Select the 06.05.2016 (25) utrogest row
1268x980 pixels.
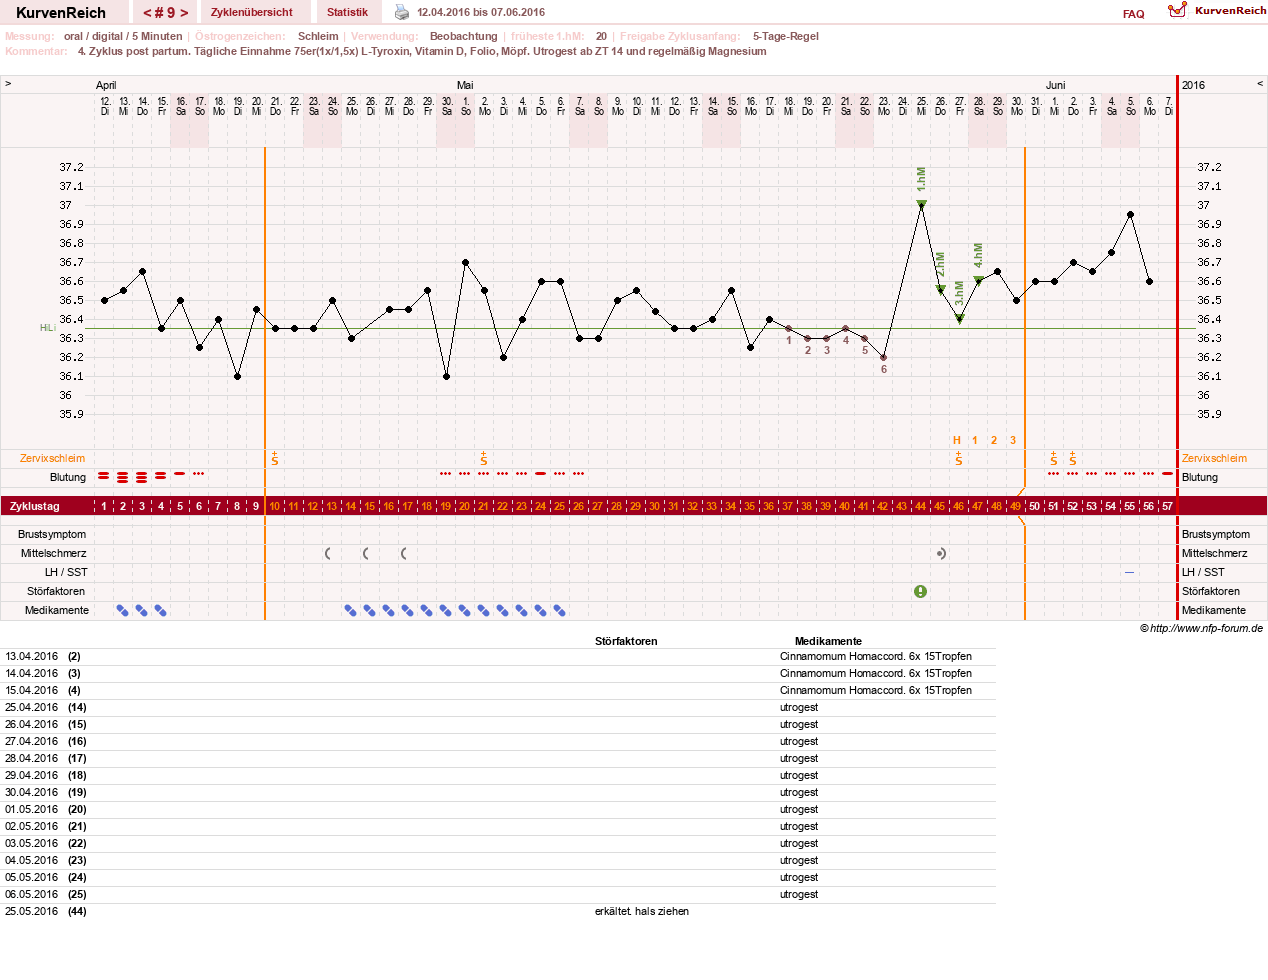pos(498,894)
